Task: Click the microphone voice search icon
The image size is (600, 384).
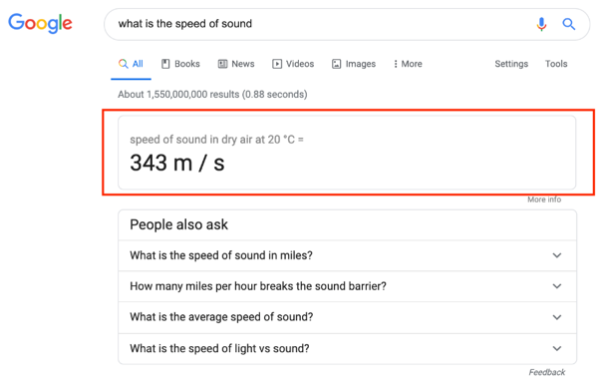Action: pos(541,24)
